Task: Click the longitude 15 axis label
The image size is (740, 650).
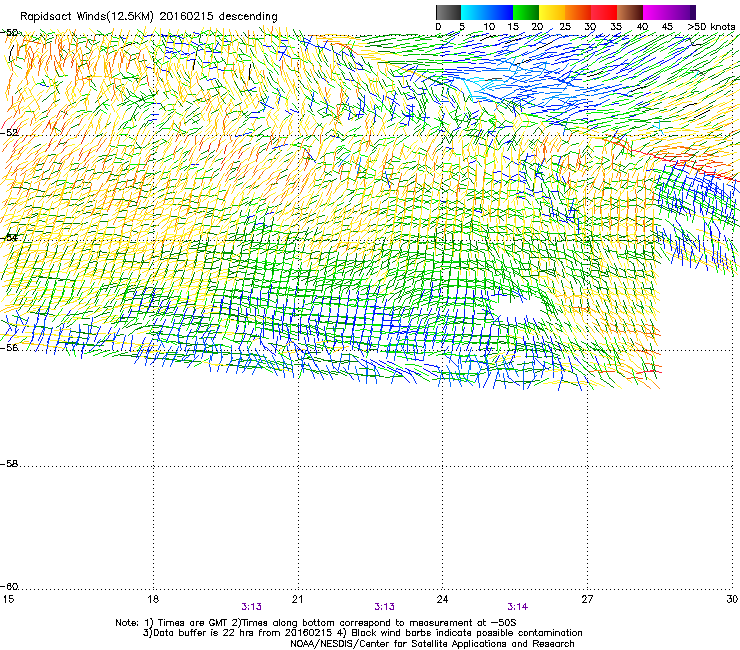Action: pyautogui.click(x=8, y=599)
